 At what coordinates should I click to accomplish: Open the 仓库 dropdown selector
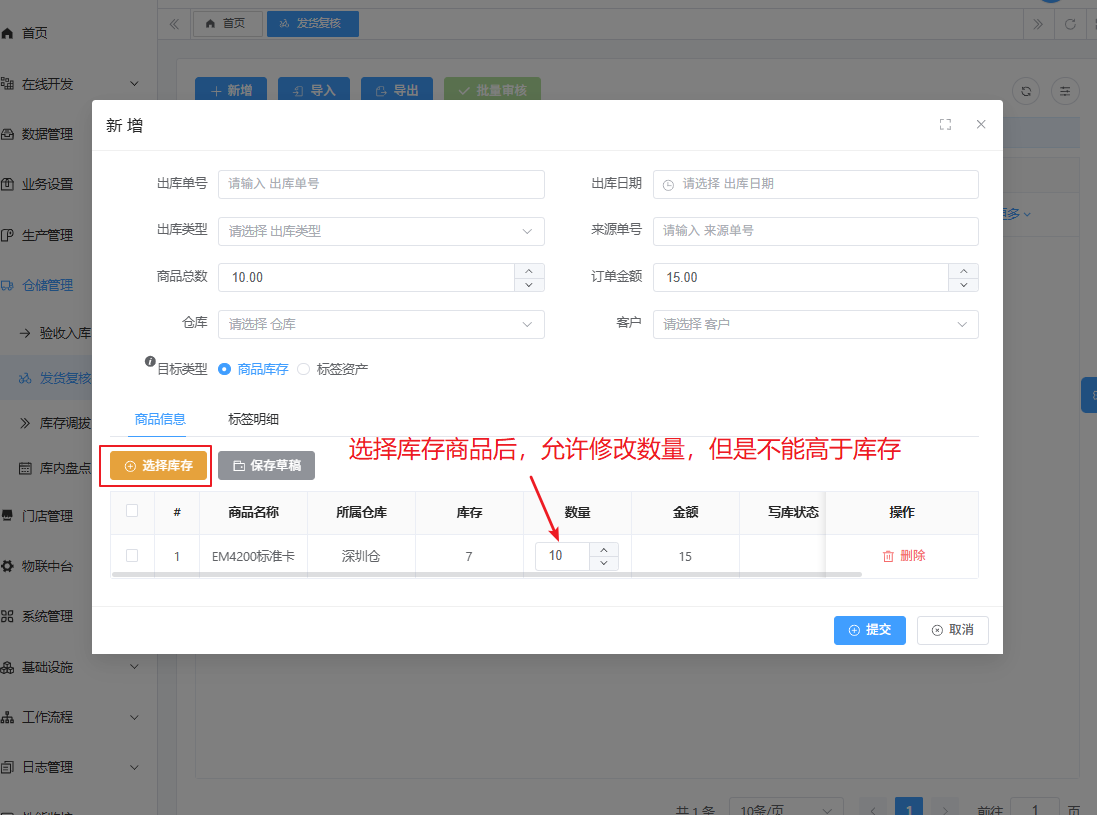tap(381, 324)
